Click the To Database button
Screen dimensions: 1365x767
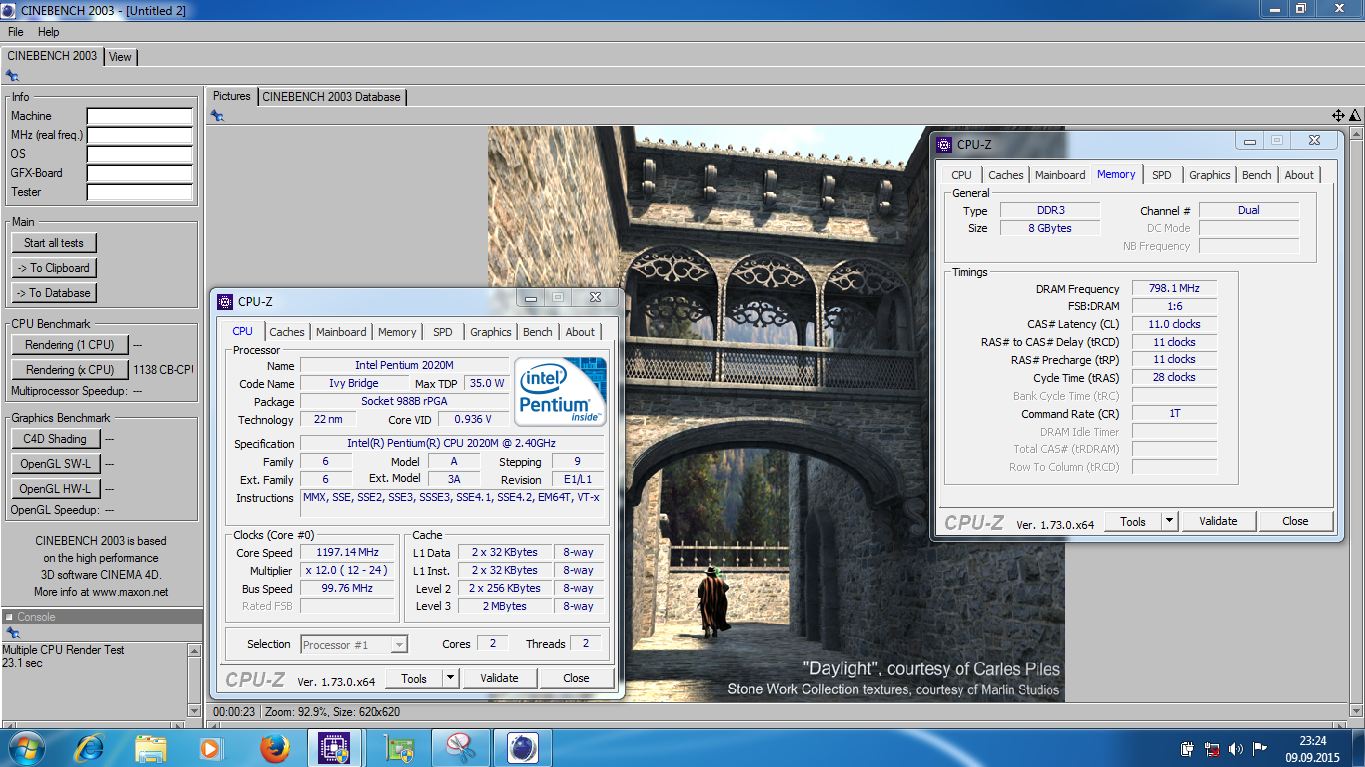click(x=54, y=293)
